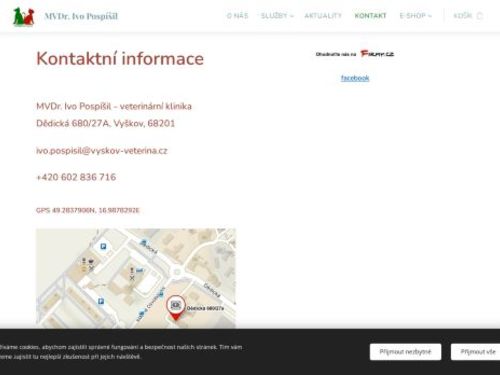Open the Firmy.cz rating badge
500x375 pixels.
click(x=355, y=54)
